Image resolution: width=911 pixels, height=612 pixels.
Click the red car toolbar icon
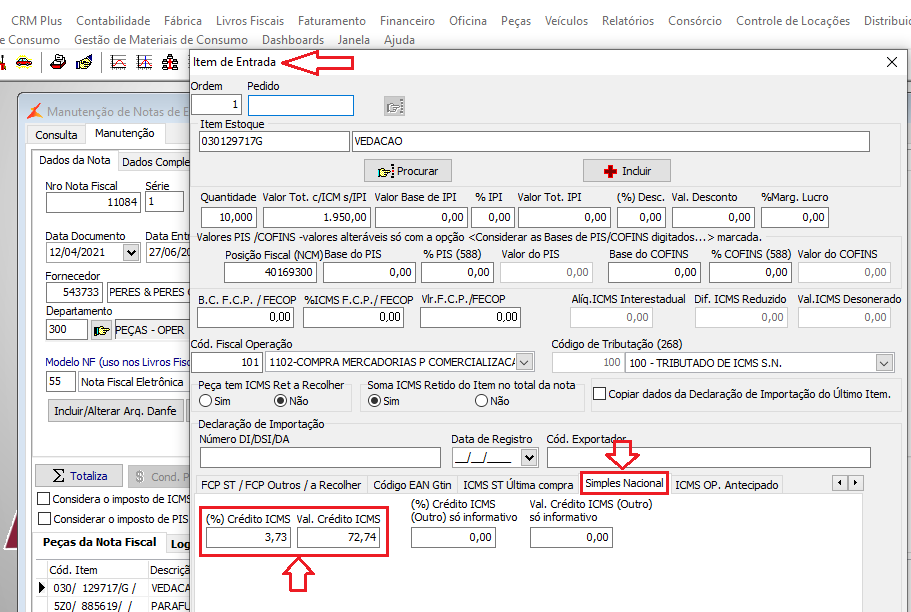23,62
